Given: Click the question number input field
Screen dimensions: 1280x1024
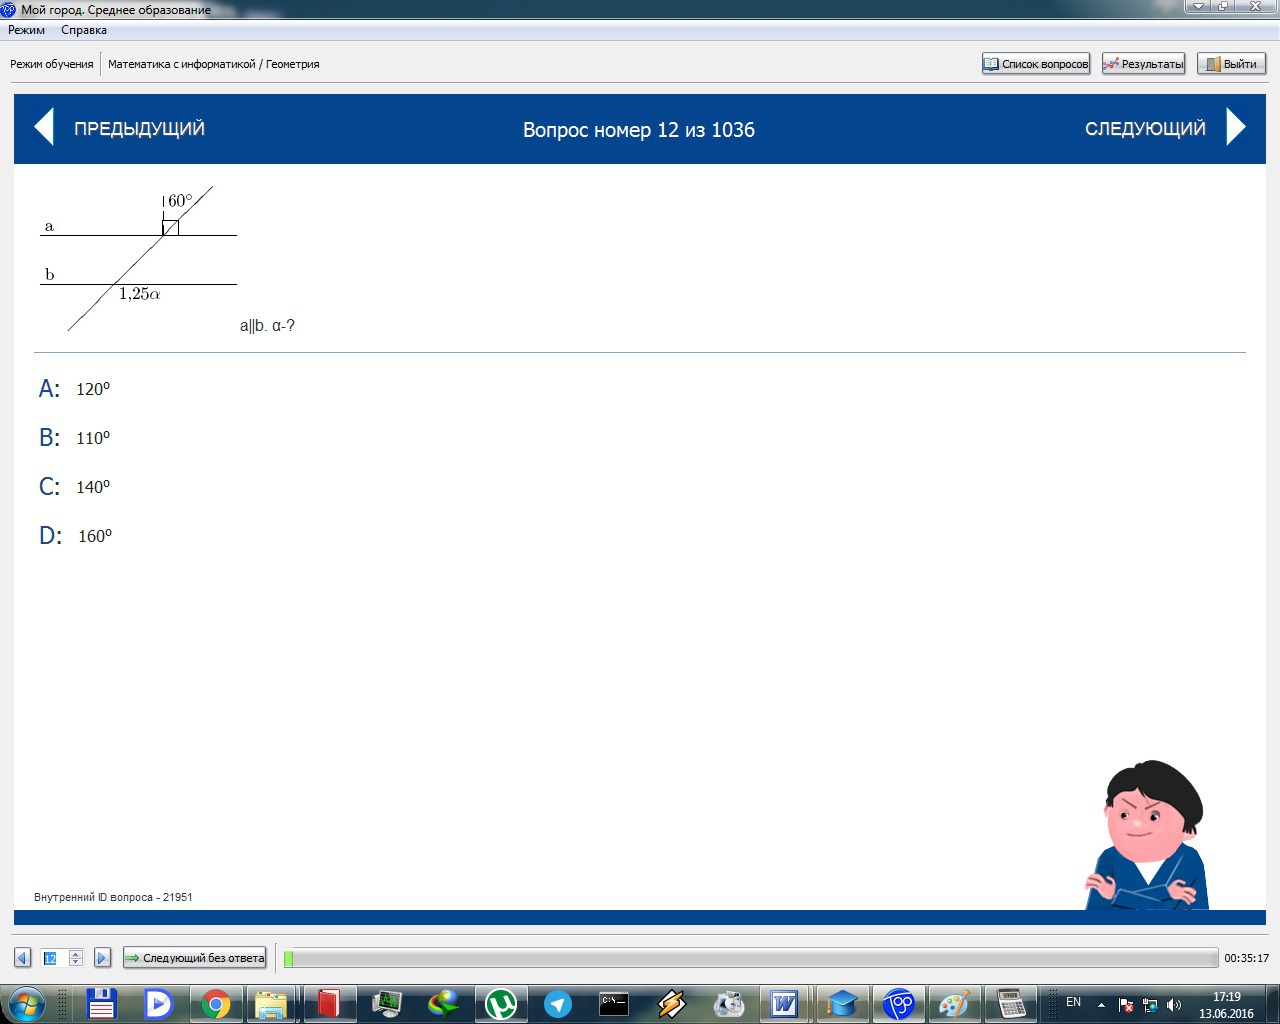Looking at the screenshot, I should tap(52, 958).
